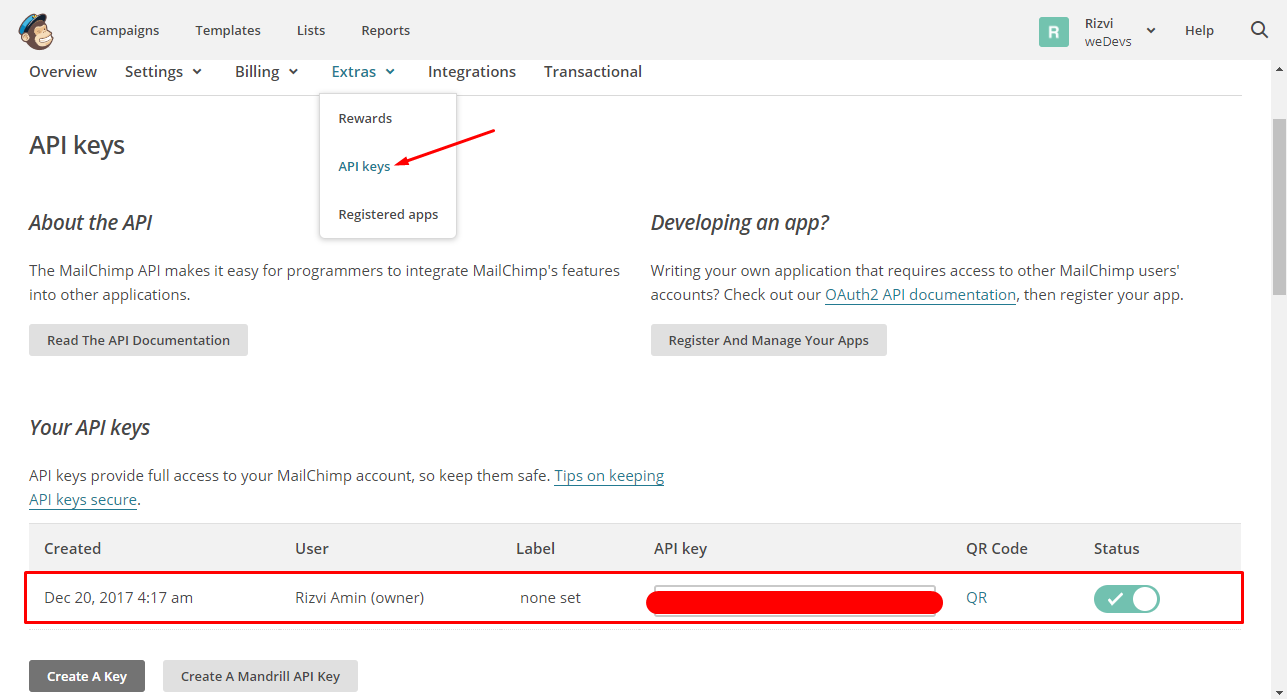Click Read The API Documentation button

[138, 340]
